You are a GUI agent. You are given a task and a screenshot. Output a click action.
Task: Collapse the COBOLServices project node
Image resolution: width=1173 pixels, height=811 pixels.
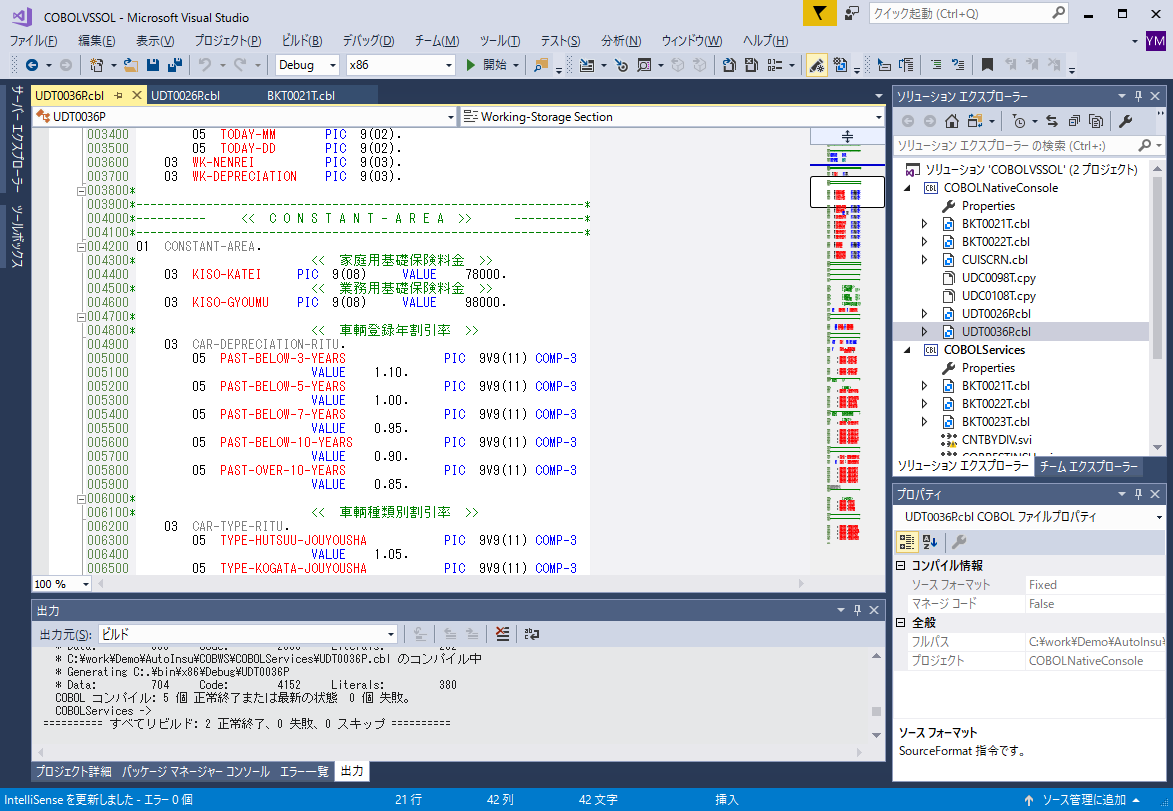[907, 349]
